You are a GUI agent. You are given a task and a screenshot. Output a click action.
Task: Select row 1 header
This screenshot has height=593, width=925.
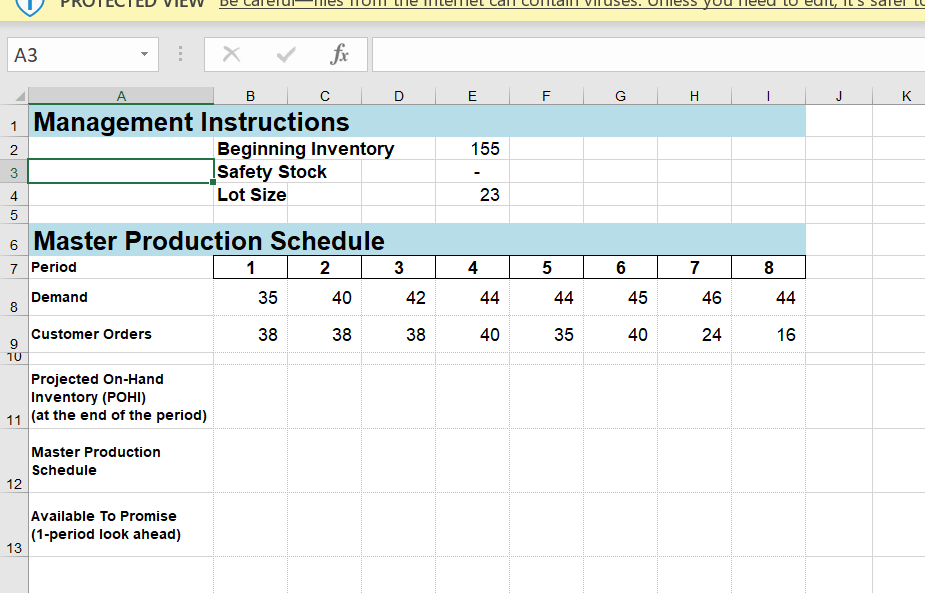click(14, 121)
